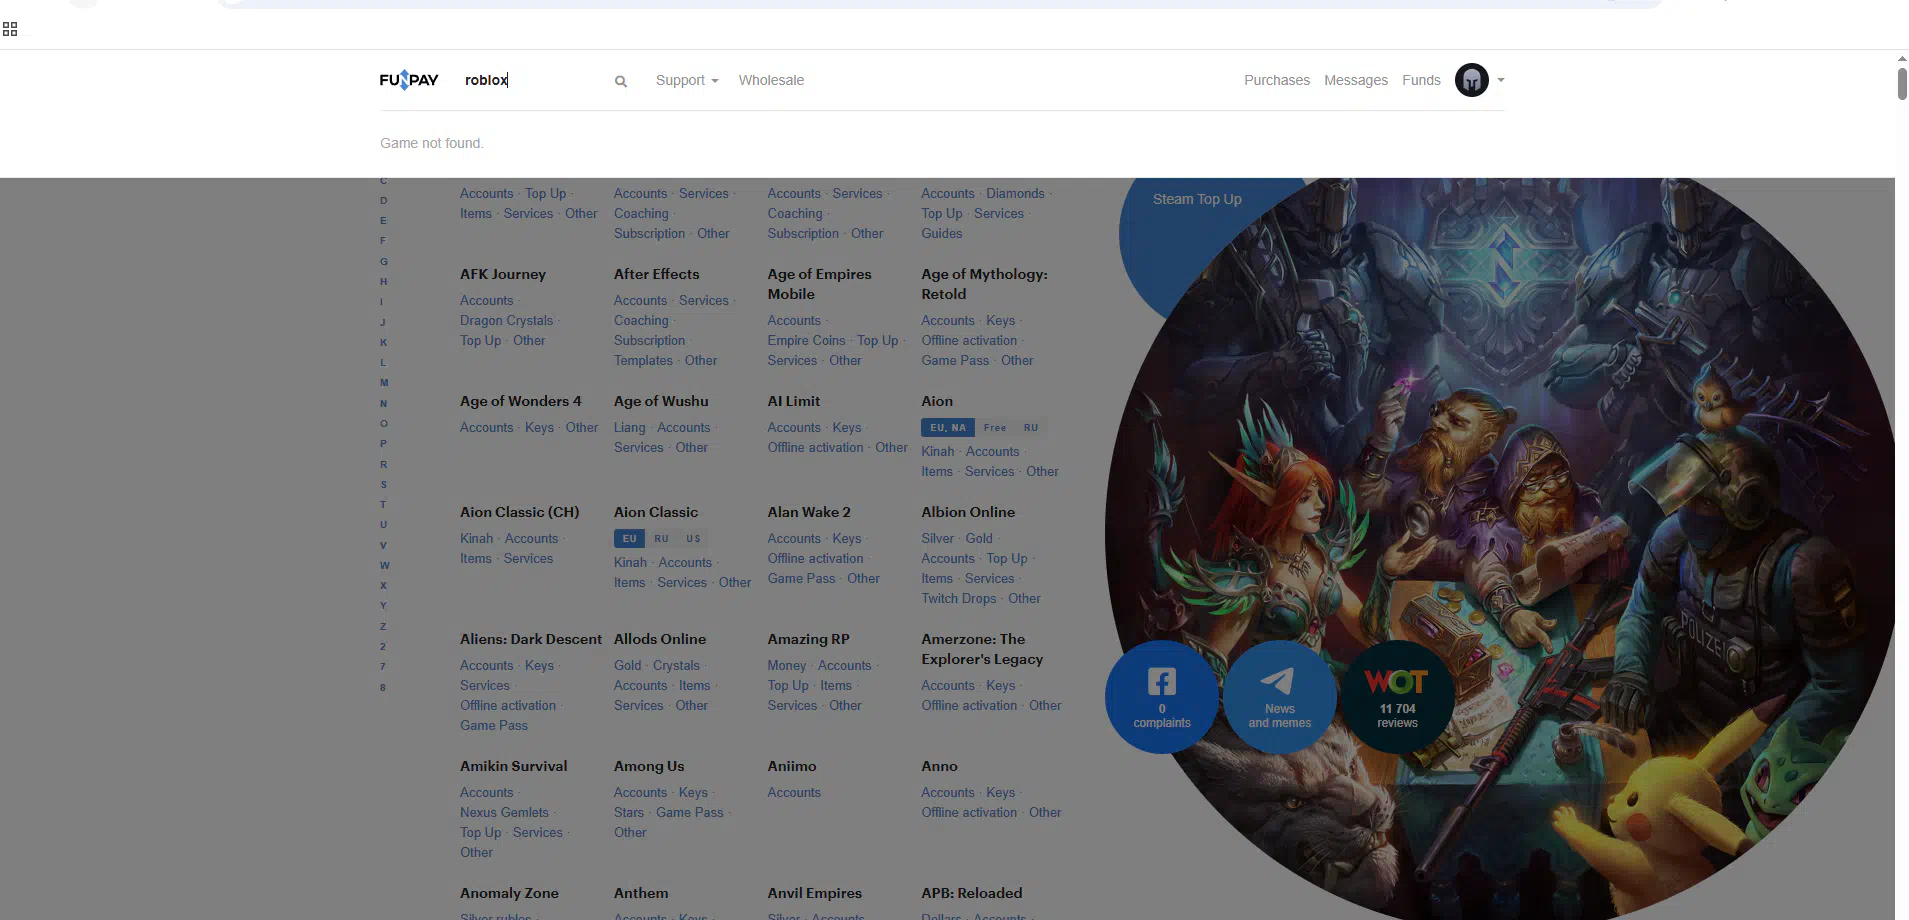Click the search magnifier icon
The image size is (1909, 920).
point(621,81)
